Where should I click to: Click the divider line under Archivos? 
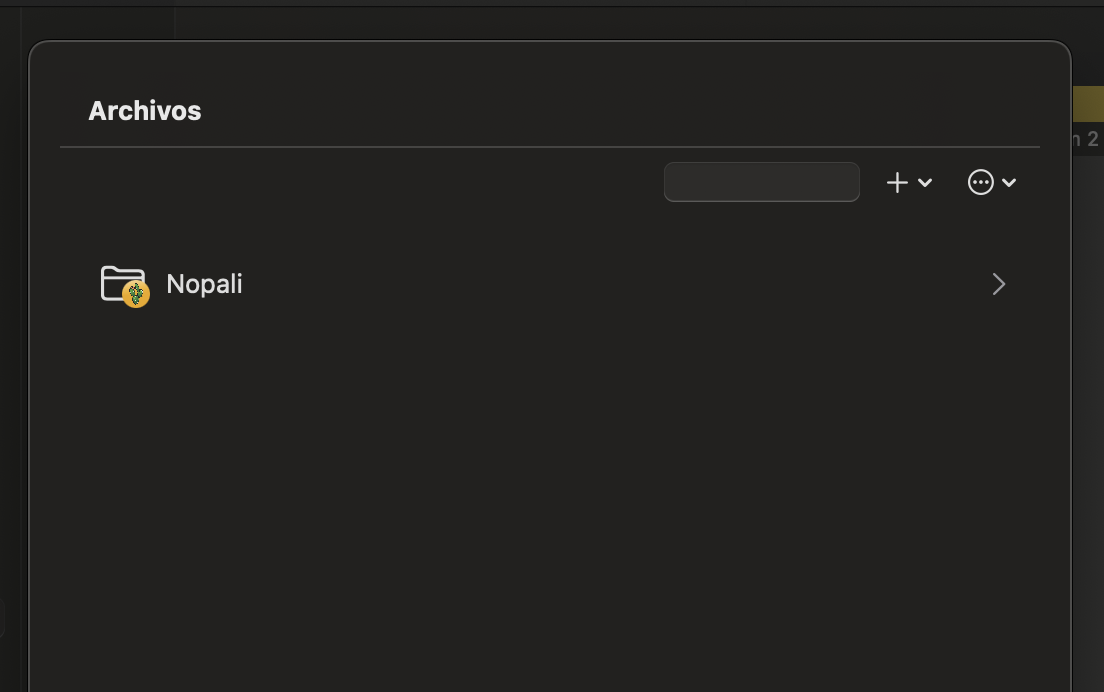point(550,147)
